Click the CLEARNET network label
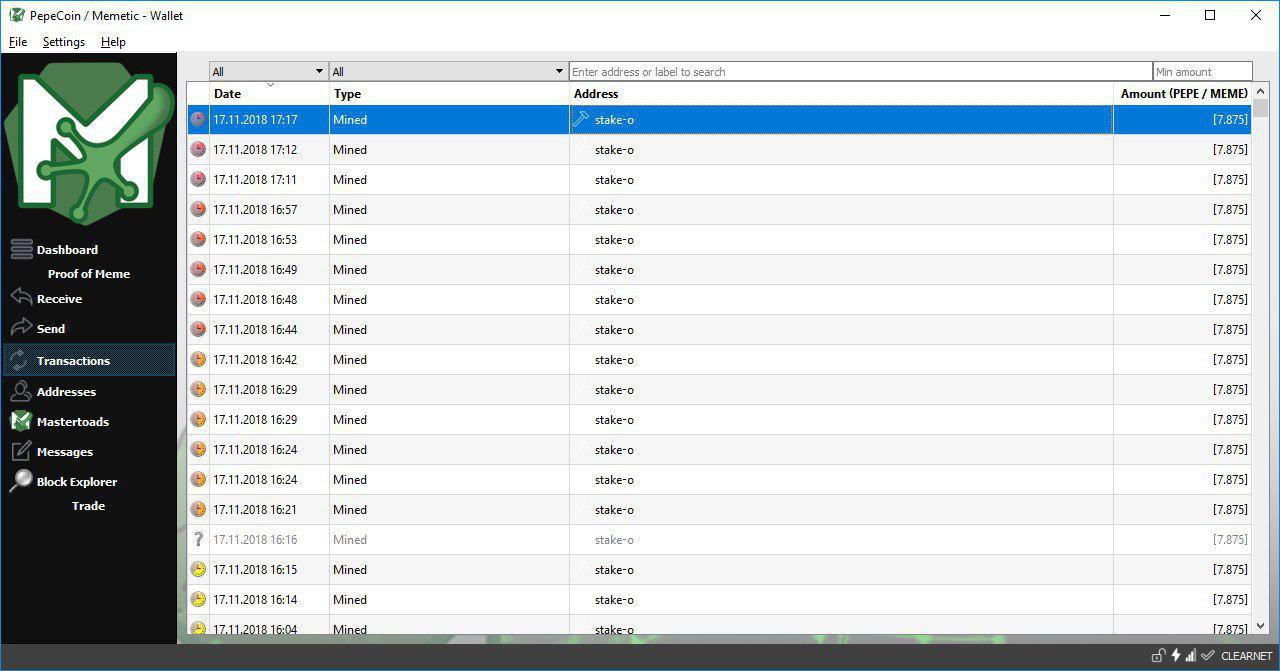Image resolution: width=1280 pixels, height=671 pixels. [1246, 657]
